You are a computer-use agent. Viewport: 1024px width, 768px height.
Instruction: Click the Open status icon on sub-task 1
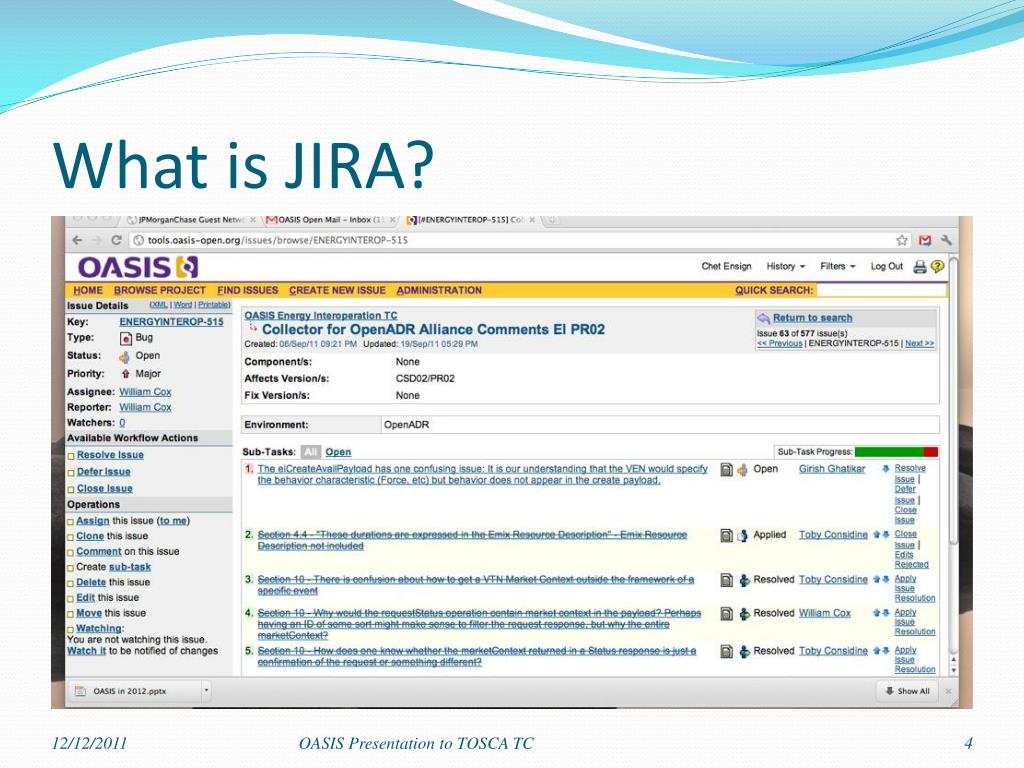(743, 470)
